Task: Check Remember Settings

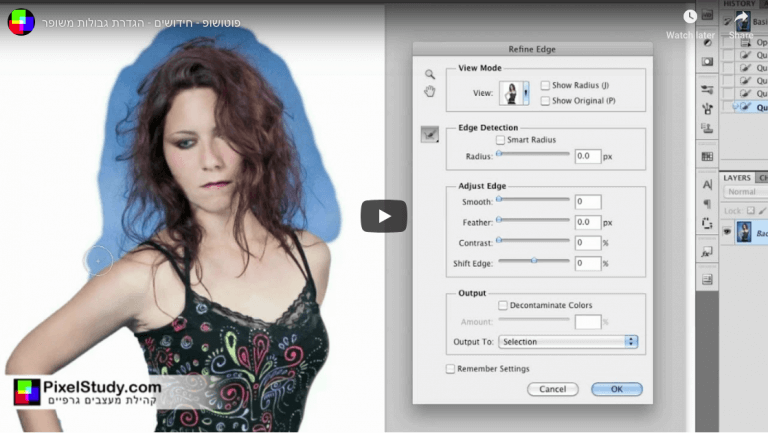Action: [450, 369]
